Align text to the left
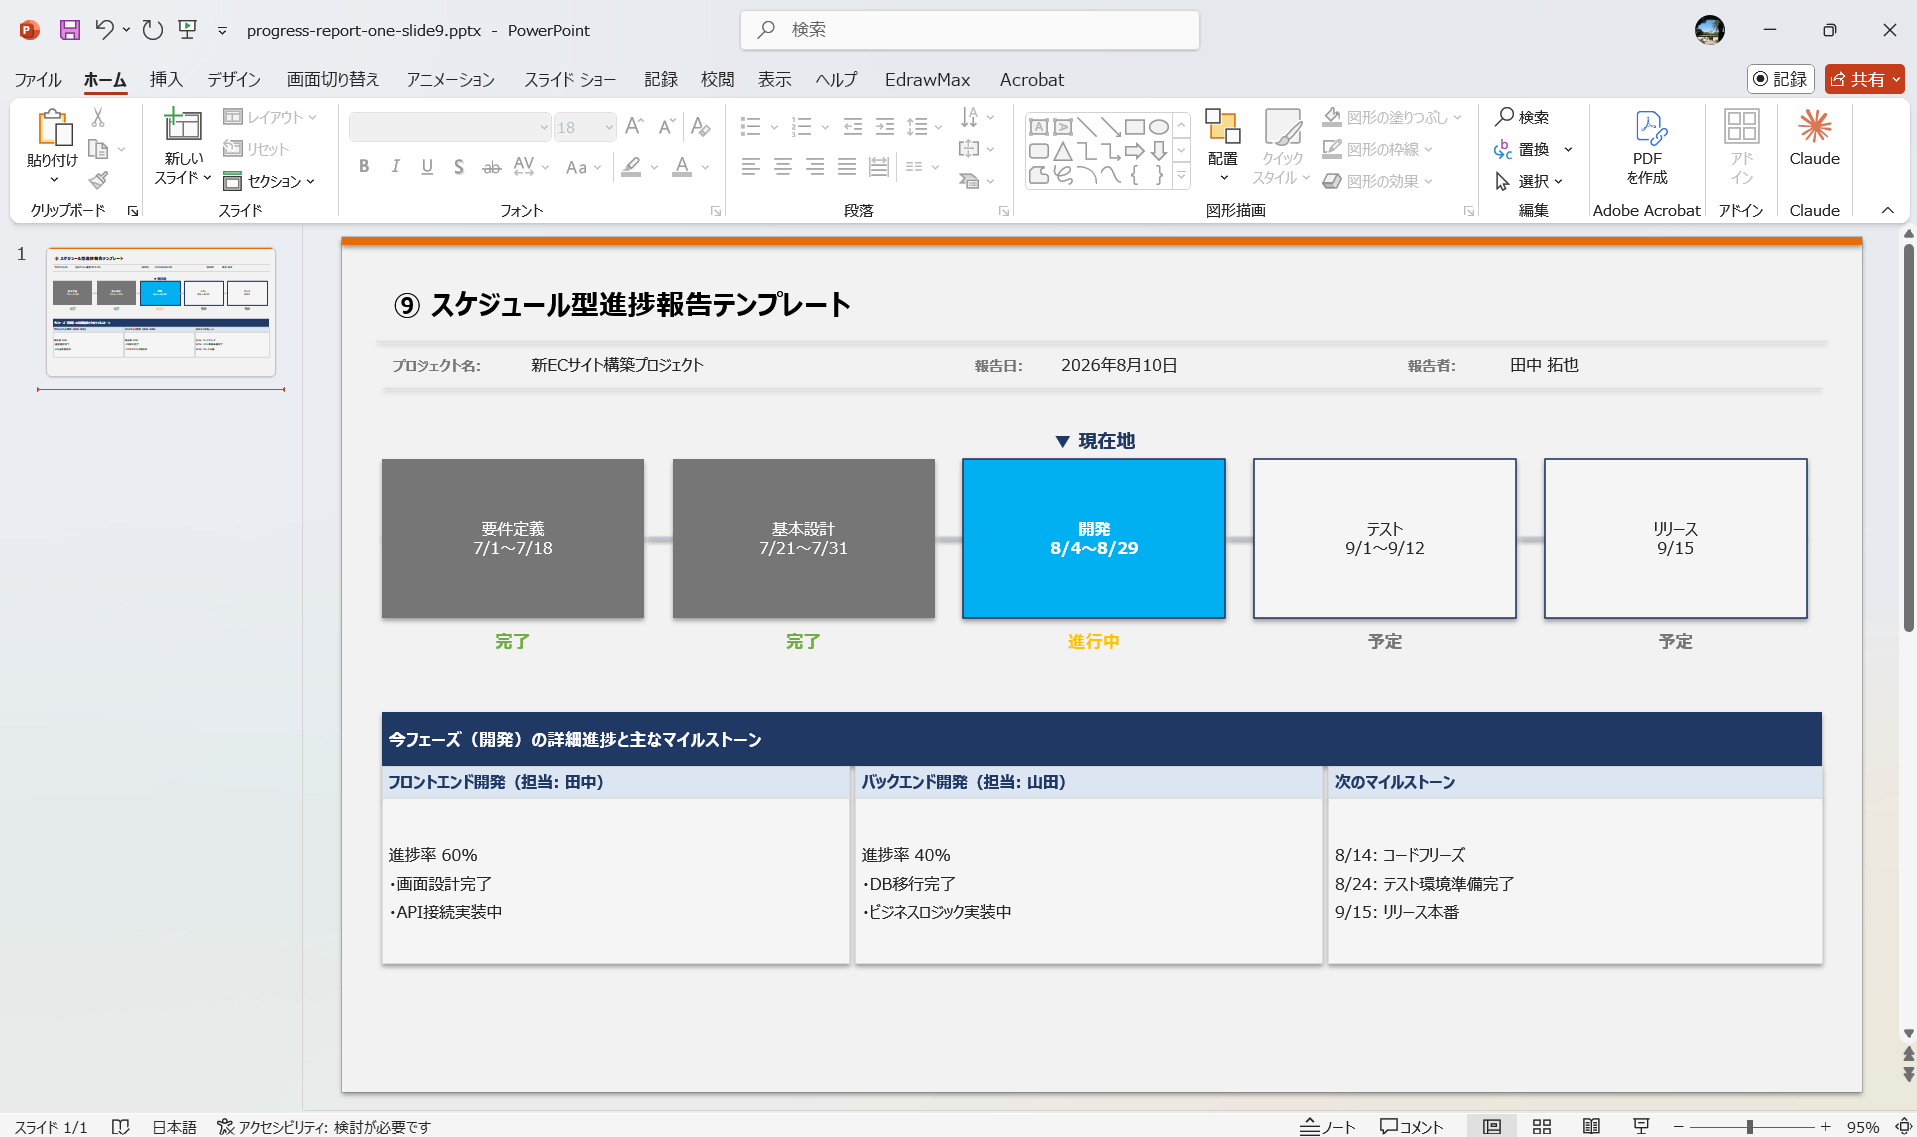Screen dimensions: 1917x1137 point(751,167)
